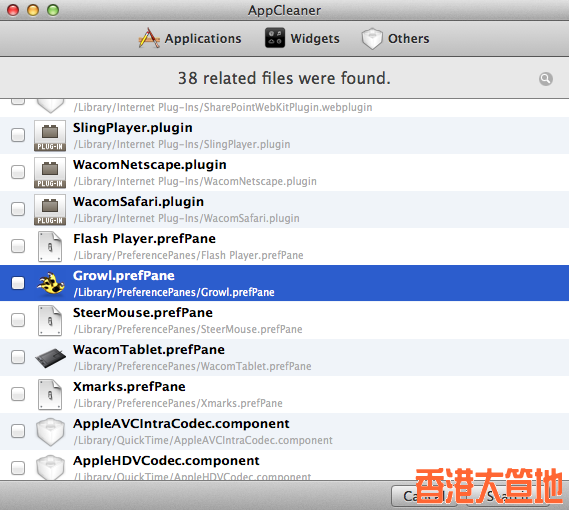
Task: Switch to the Widgets tab
Action: (x=302, y=38)
